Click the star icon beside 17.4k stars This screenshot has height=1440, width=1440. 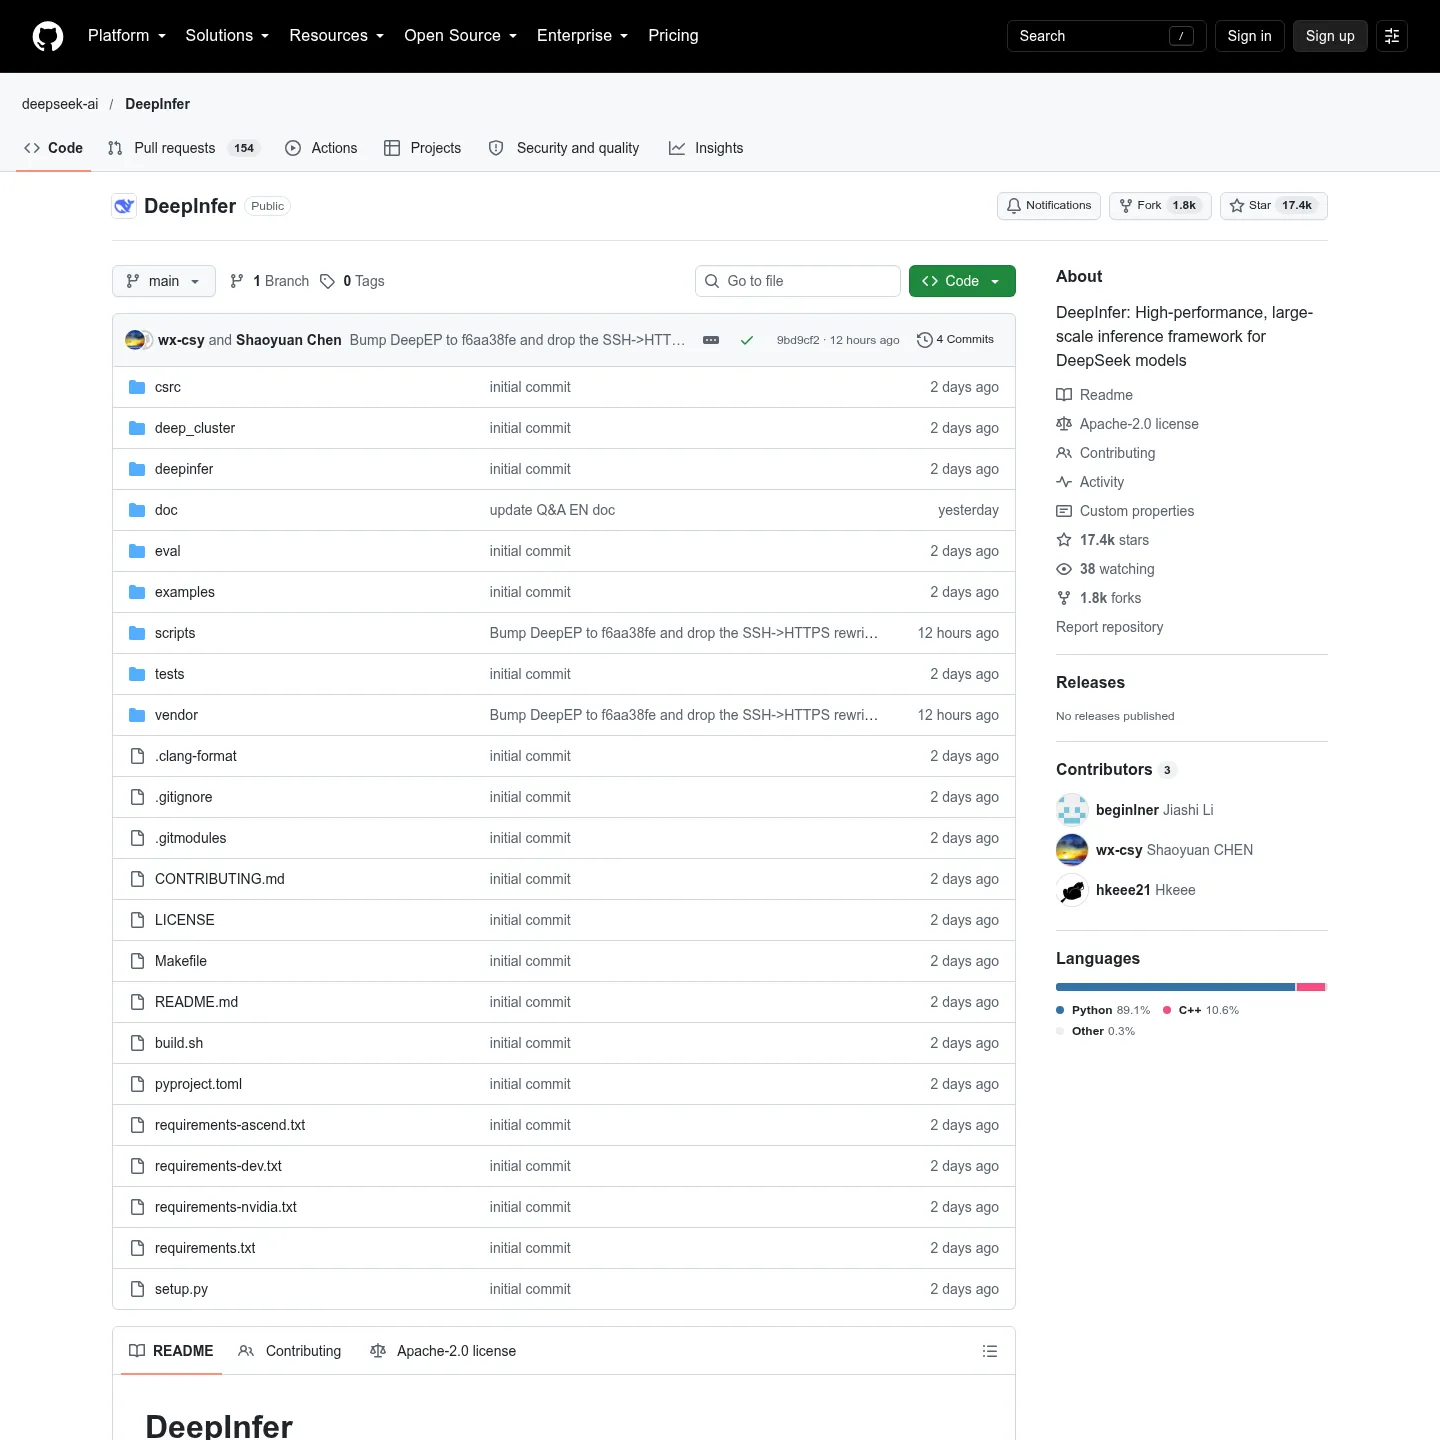[x=1064, y=540]
